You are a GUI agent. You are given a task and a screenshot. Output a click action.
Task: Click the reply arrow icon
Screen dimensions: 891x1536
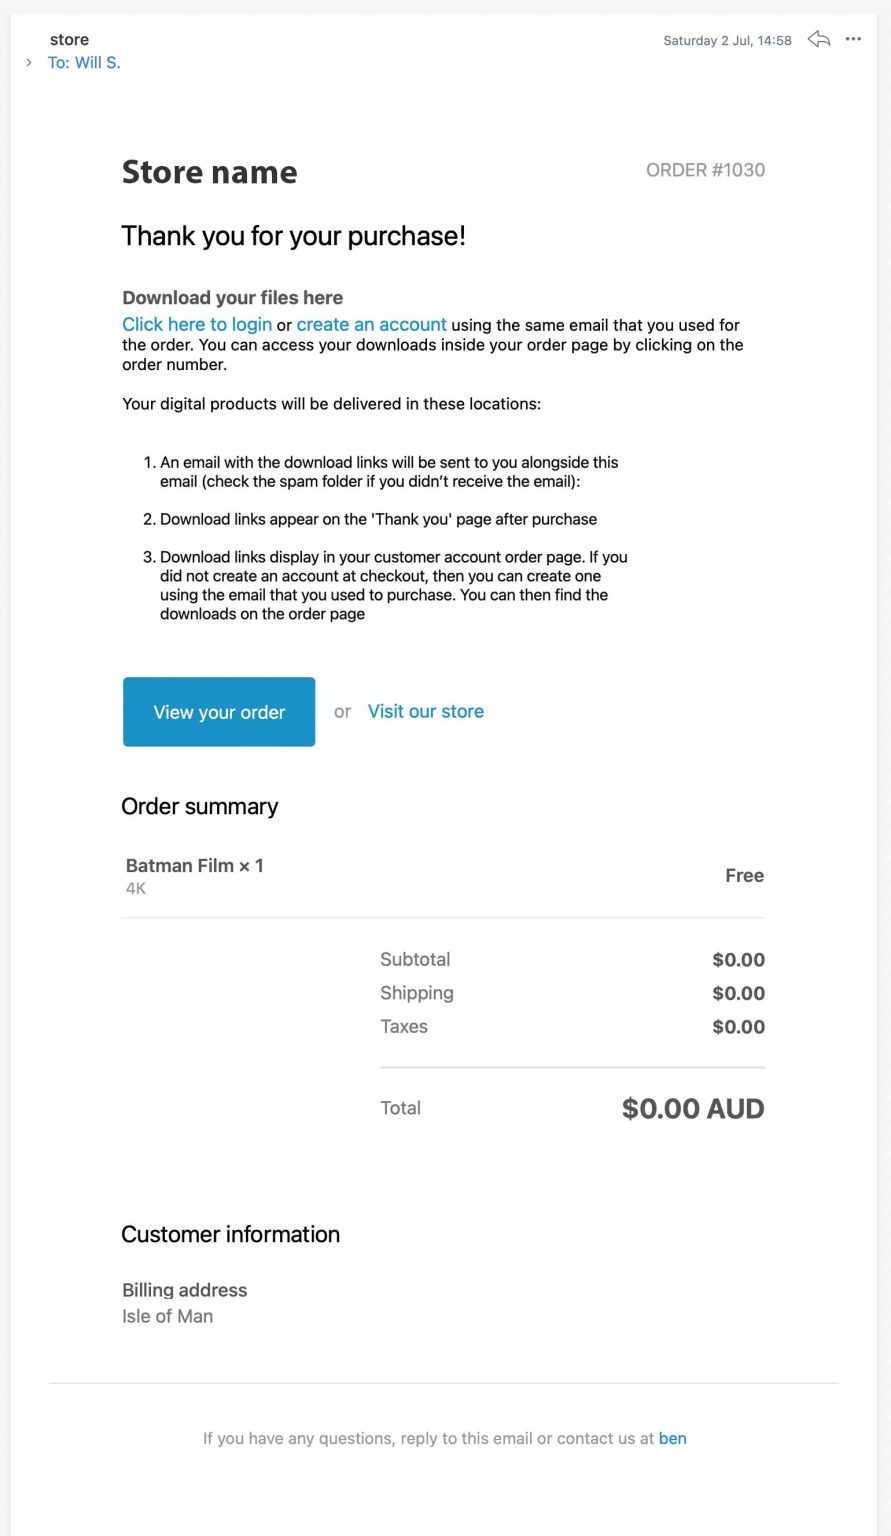(819, 40)
